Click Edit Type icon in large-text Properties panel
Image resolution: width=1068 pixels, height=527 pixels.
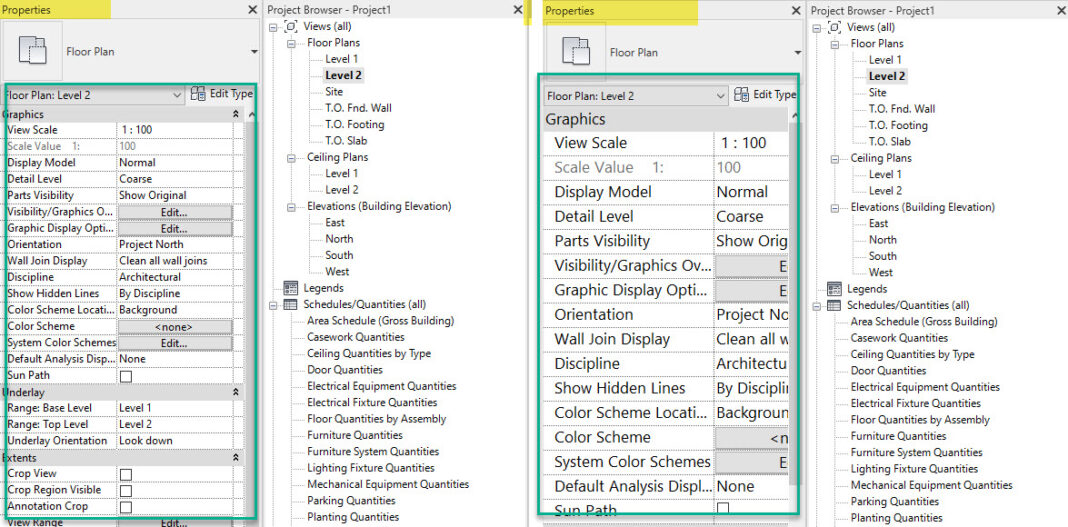point(742,95)
